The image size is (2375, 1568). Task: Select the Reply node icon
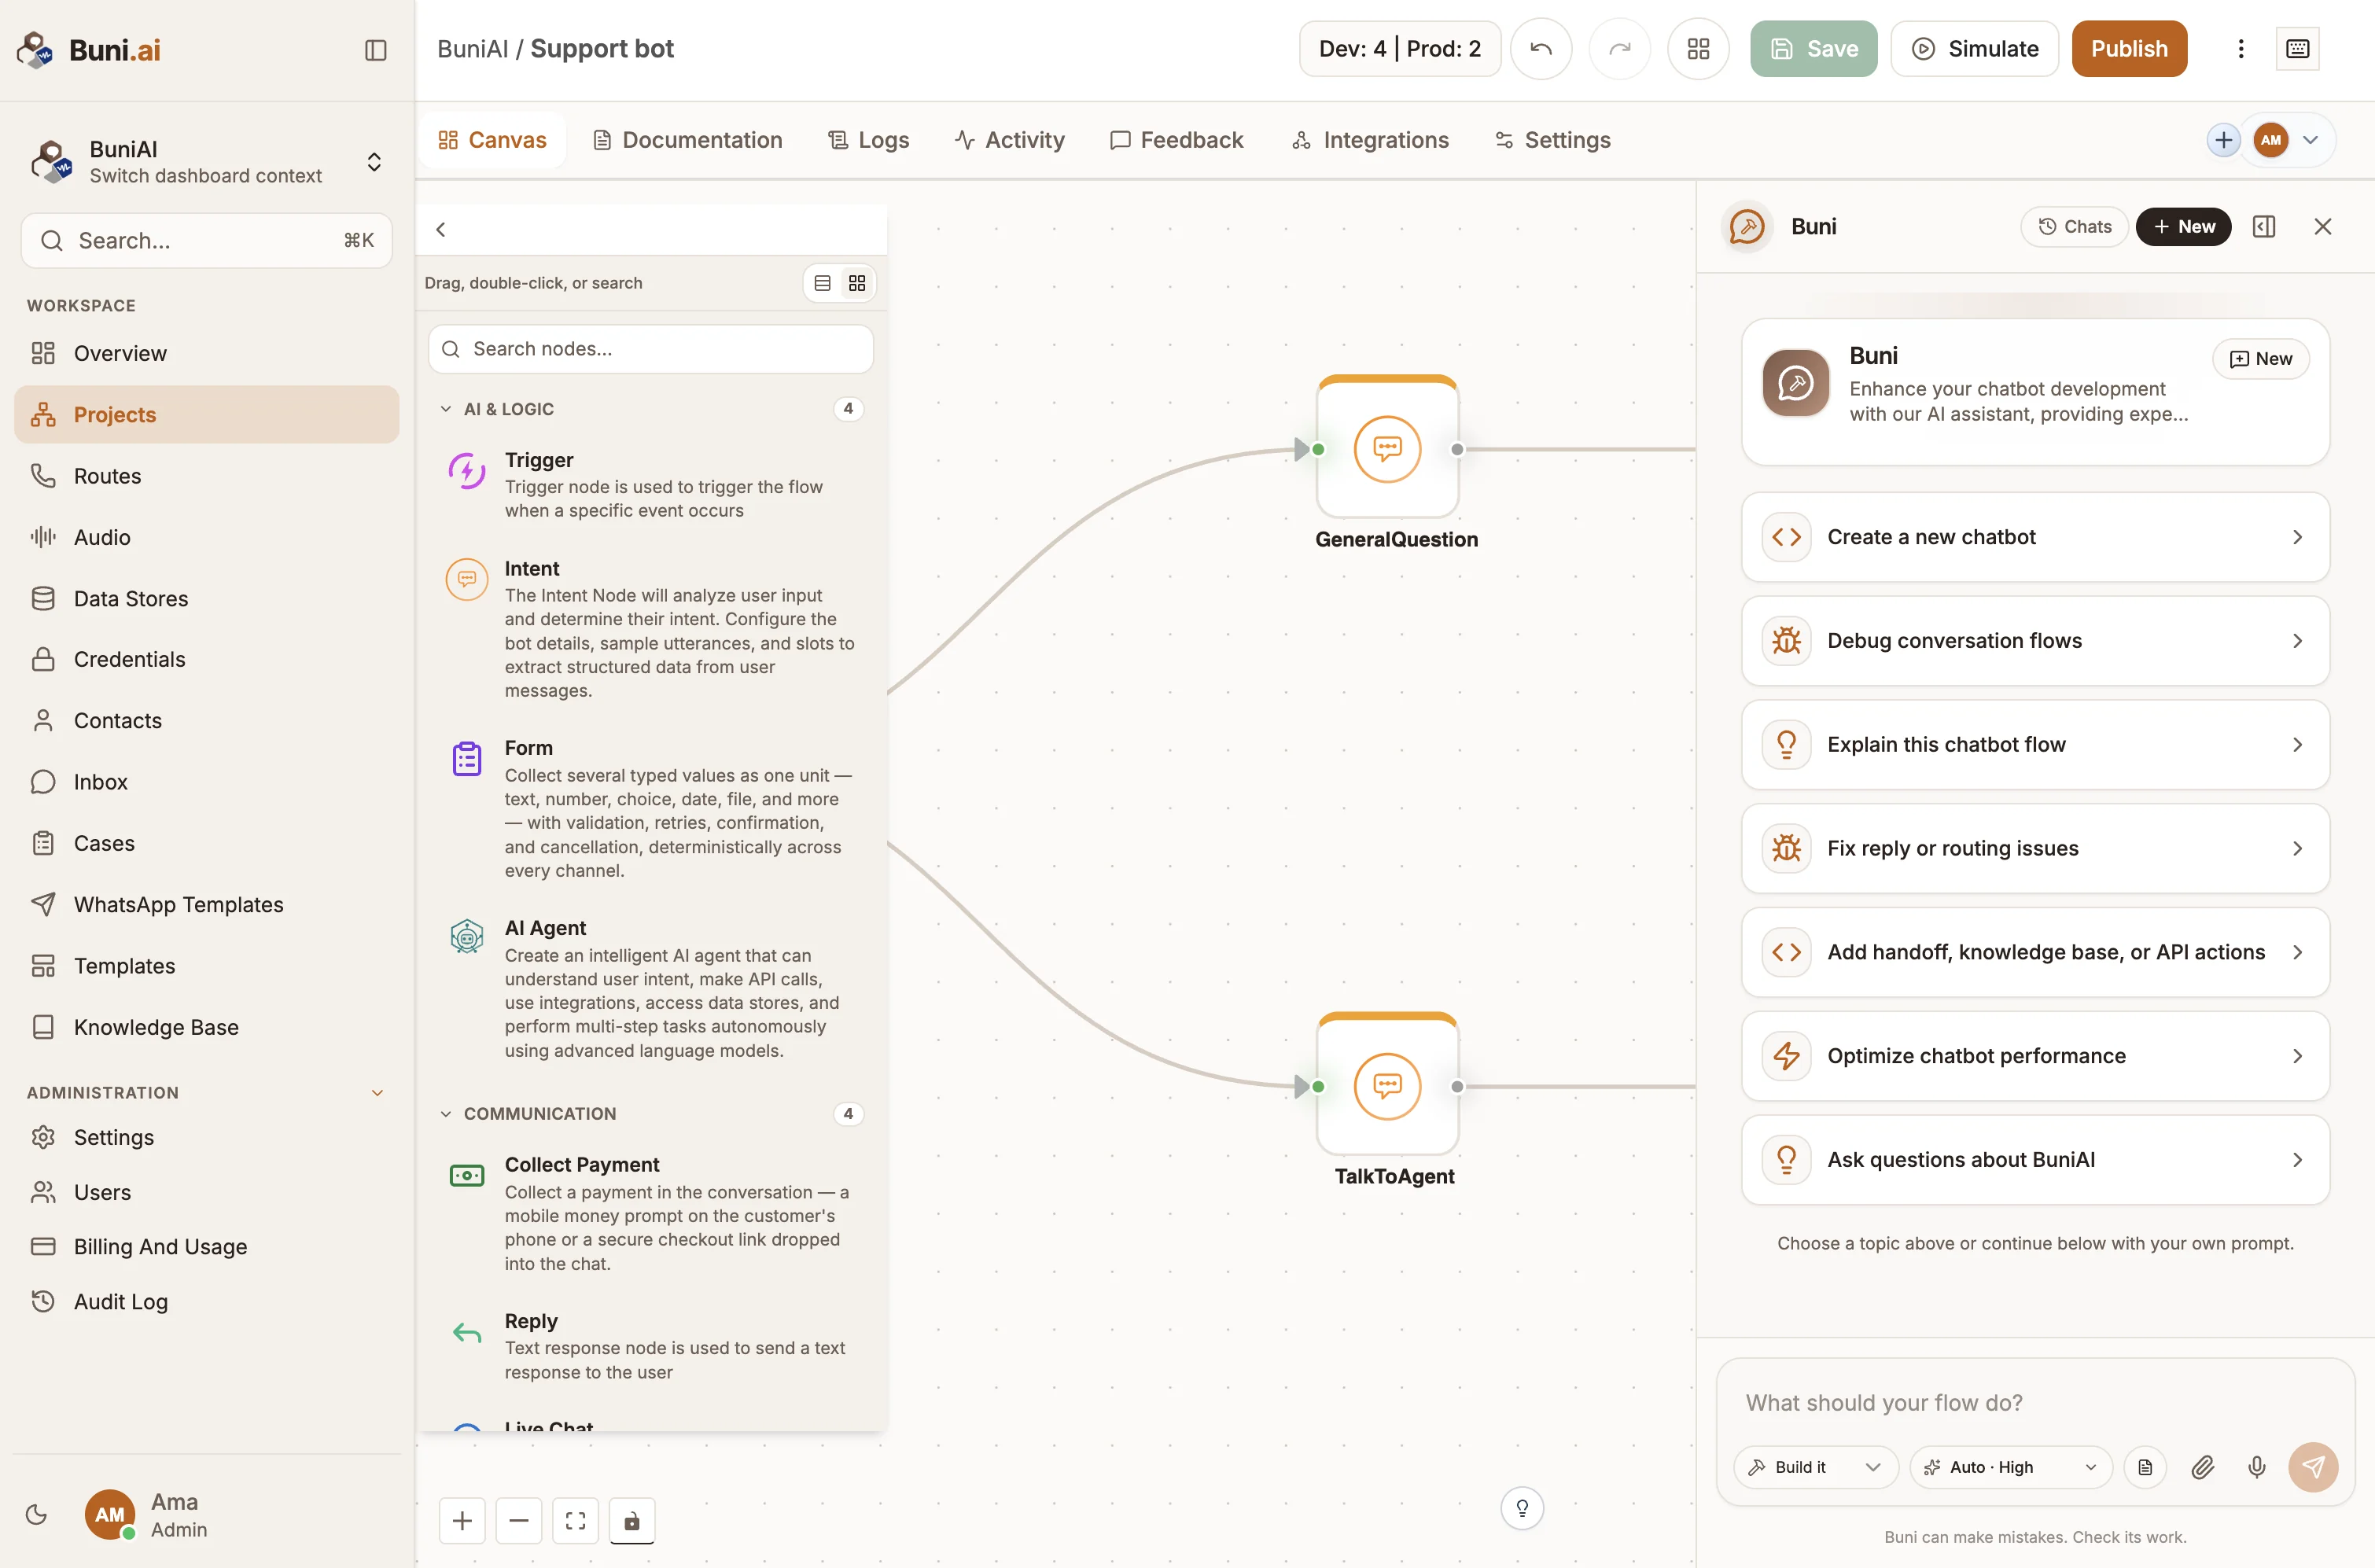[466, 1332]
